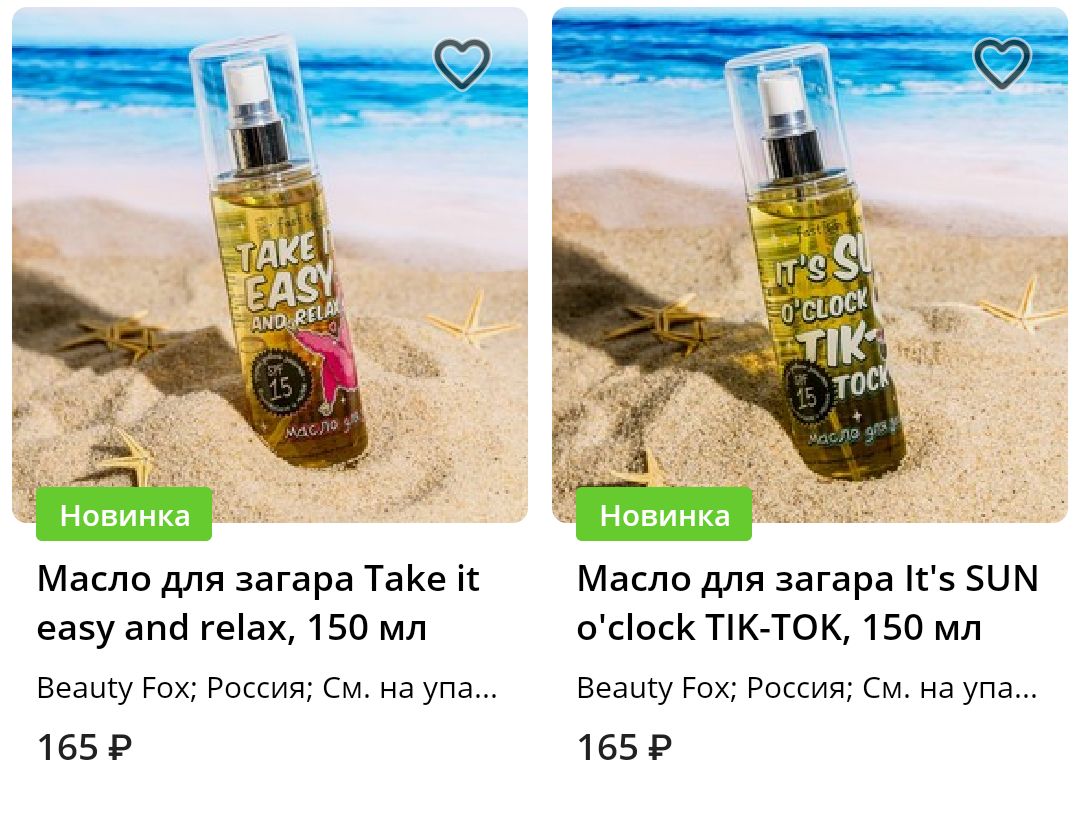This screenshot has height=816, width=1080.
Task: Click 165 ₽ price of TIK-TOK oil
Action: pos(624,747)
